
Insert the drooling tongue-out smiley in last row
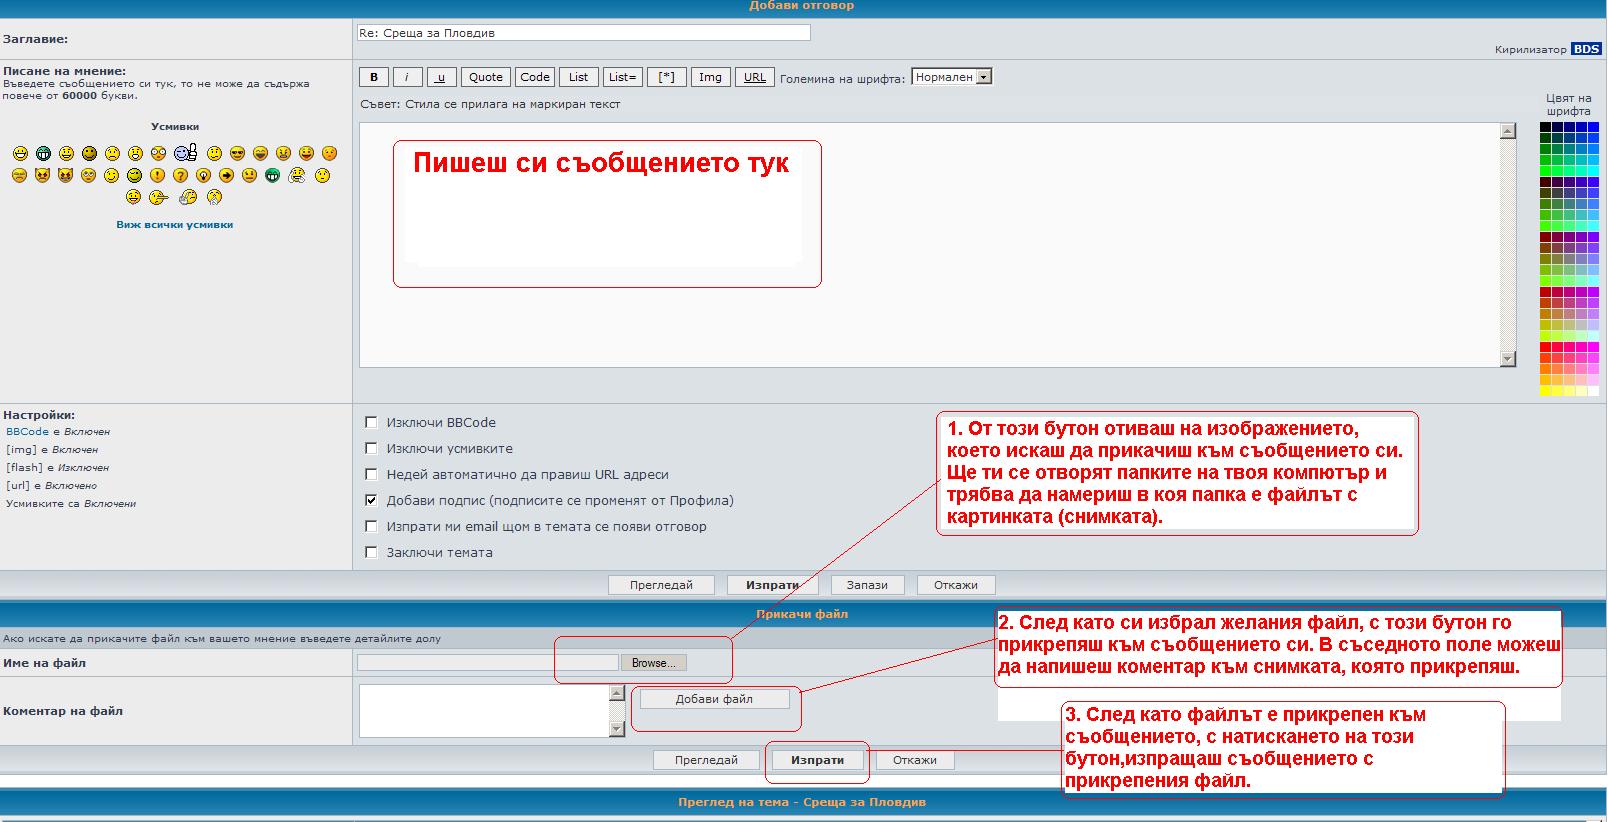click(133, 197)
